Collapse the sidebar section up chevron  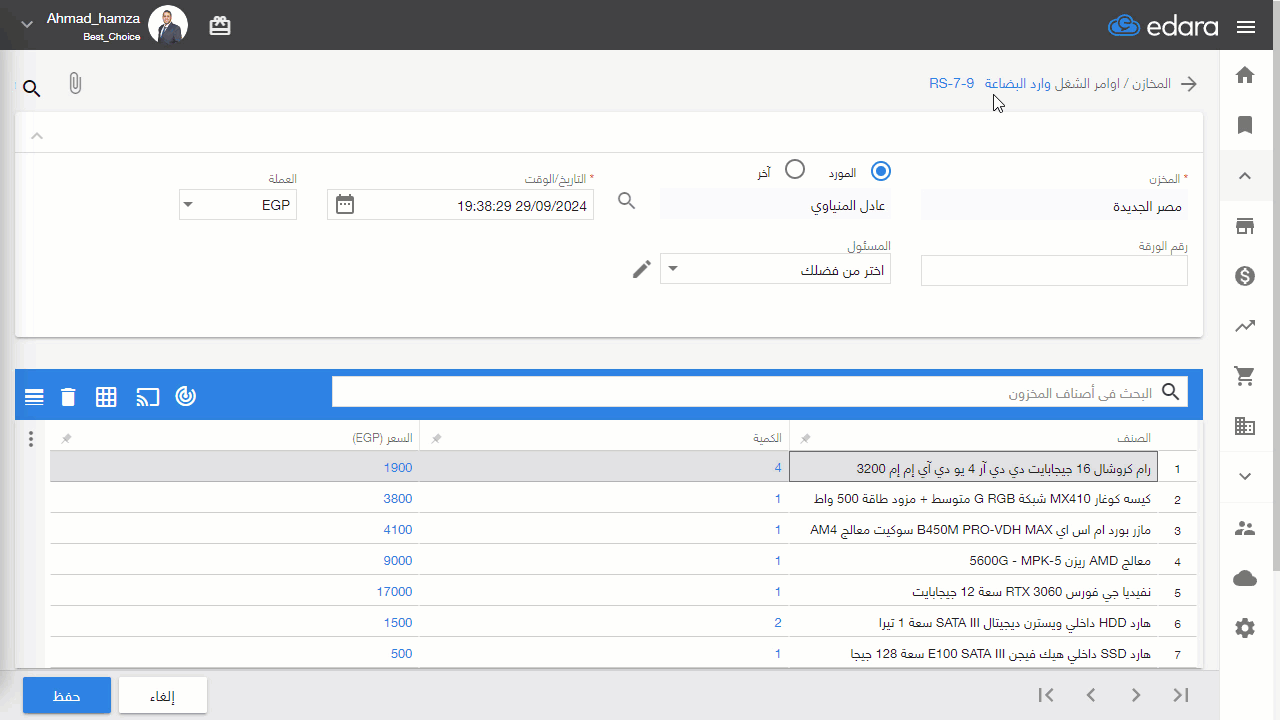point(1245,176)
